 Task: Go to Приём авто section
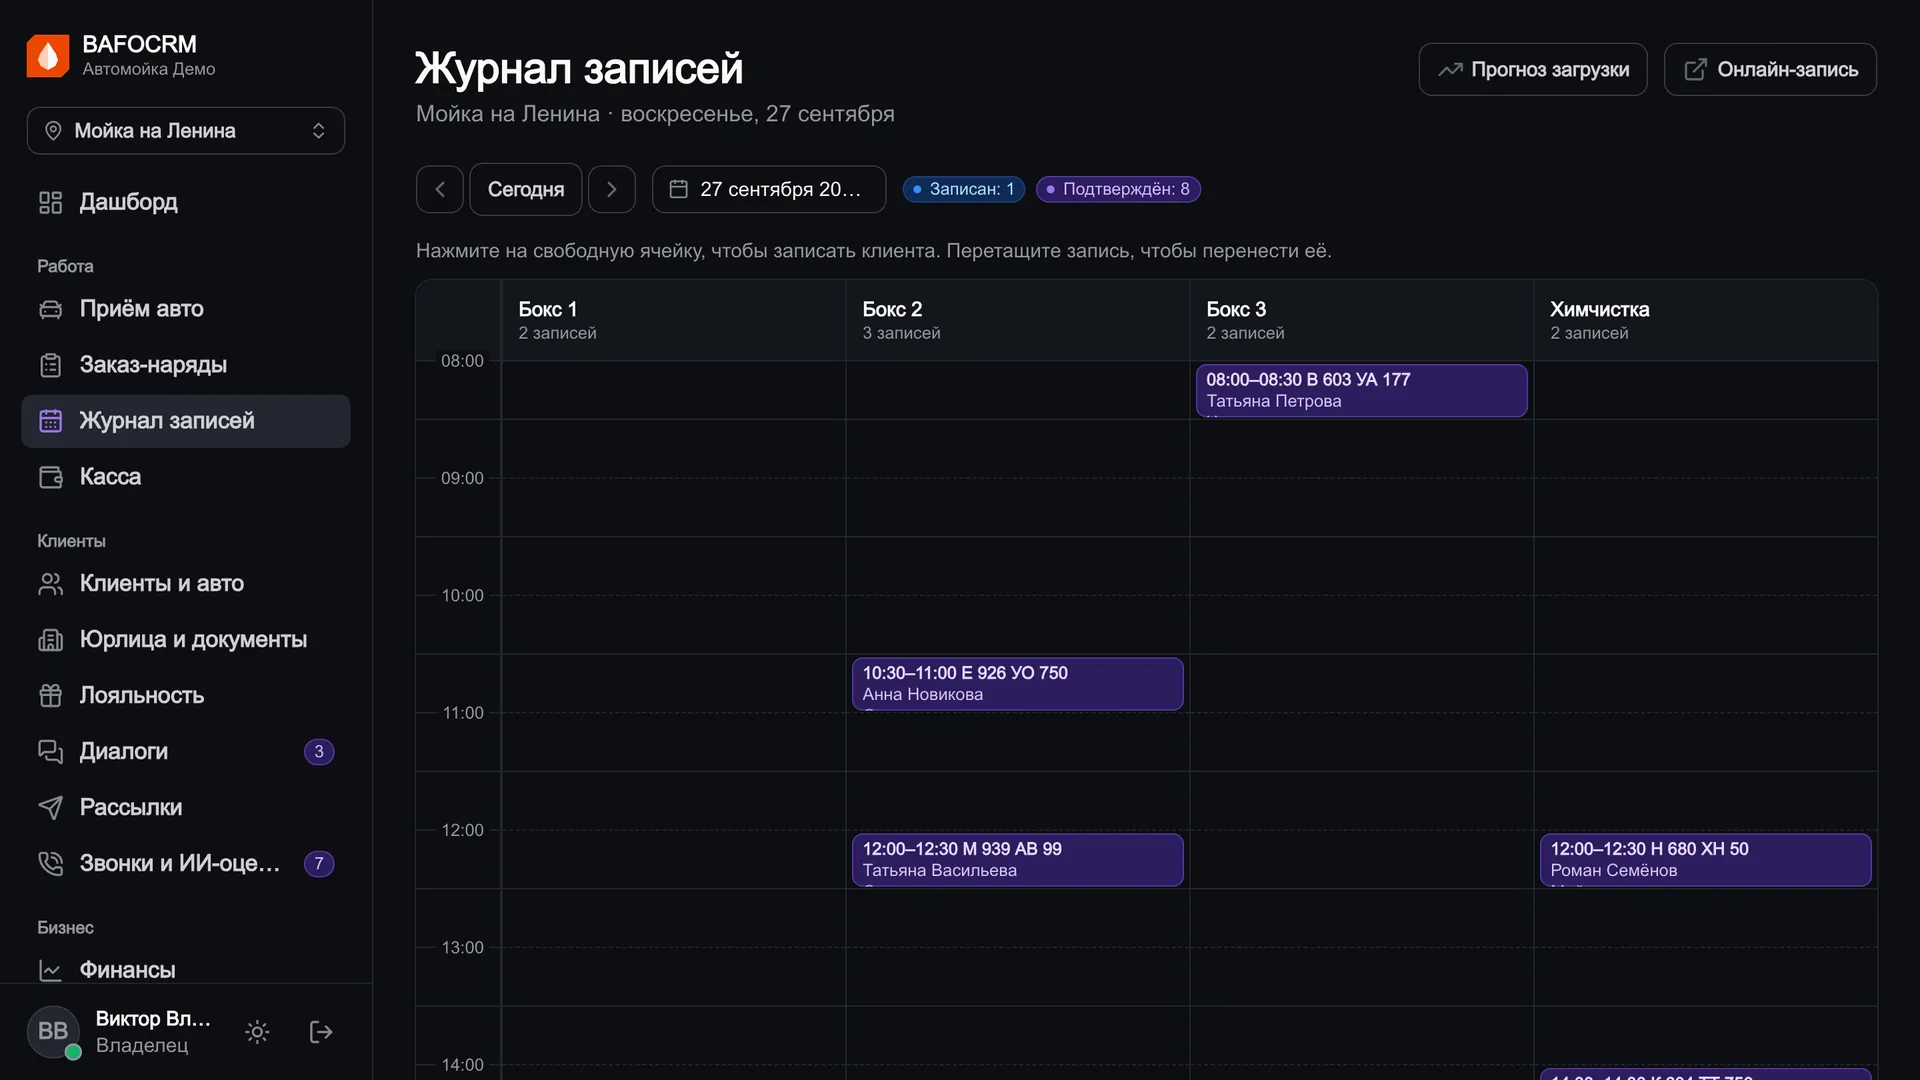pos(186,309)
